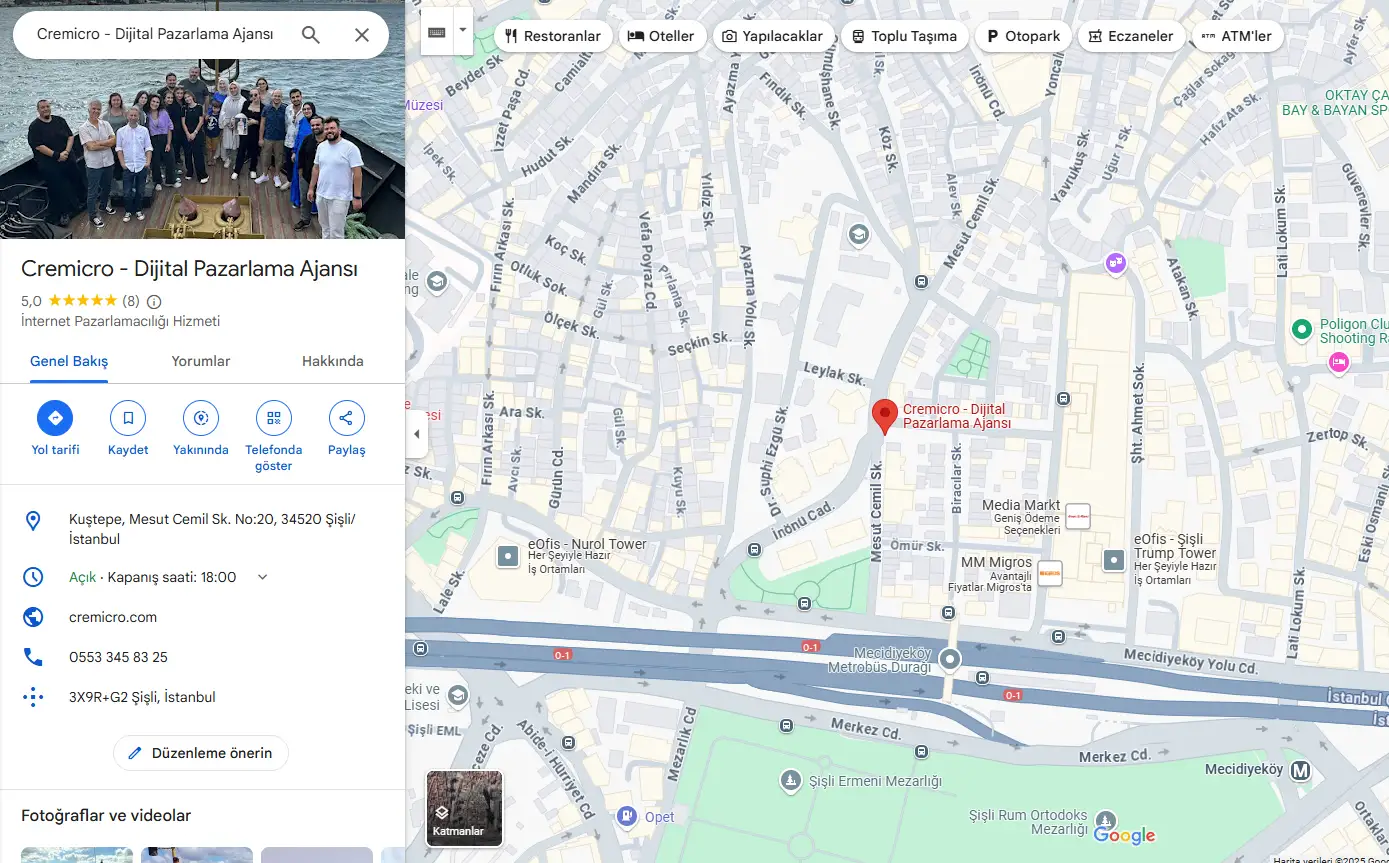Open the input tools dropdown arrow

click(x=462, y=31)
